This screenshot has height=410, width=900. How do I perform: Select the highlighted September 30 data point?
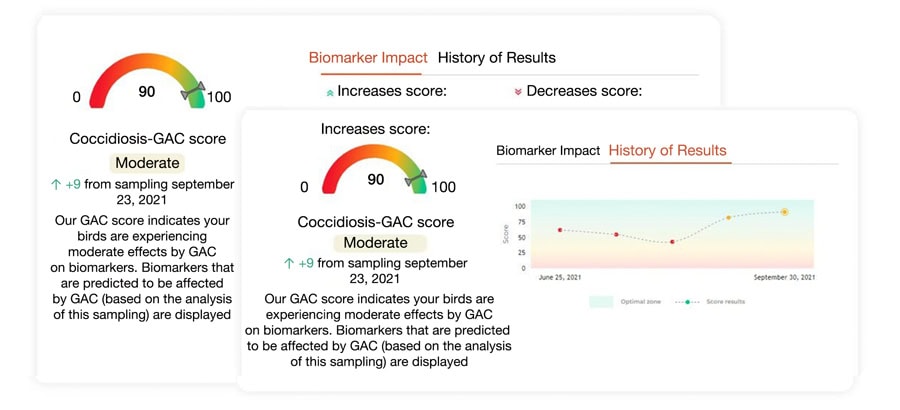coord(785,212)
